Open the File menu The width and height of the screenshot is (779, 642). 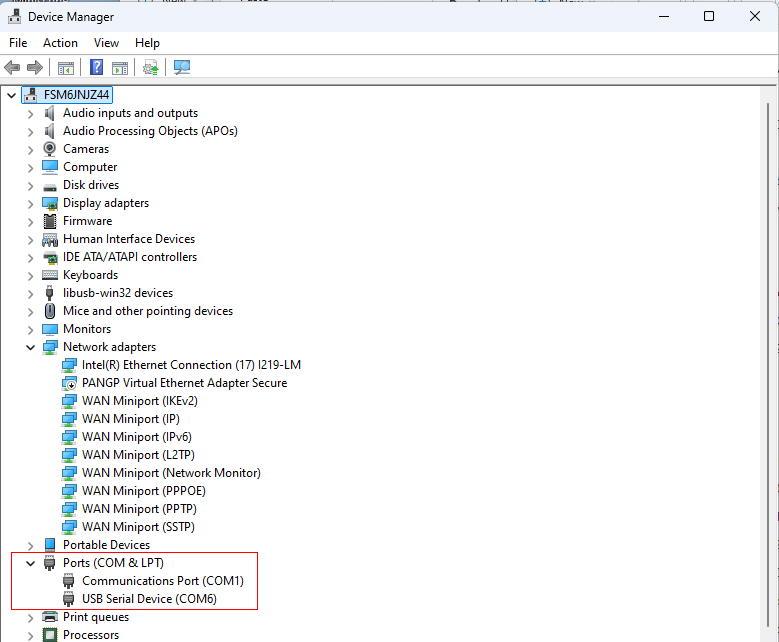[x=18, y=43]
